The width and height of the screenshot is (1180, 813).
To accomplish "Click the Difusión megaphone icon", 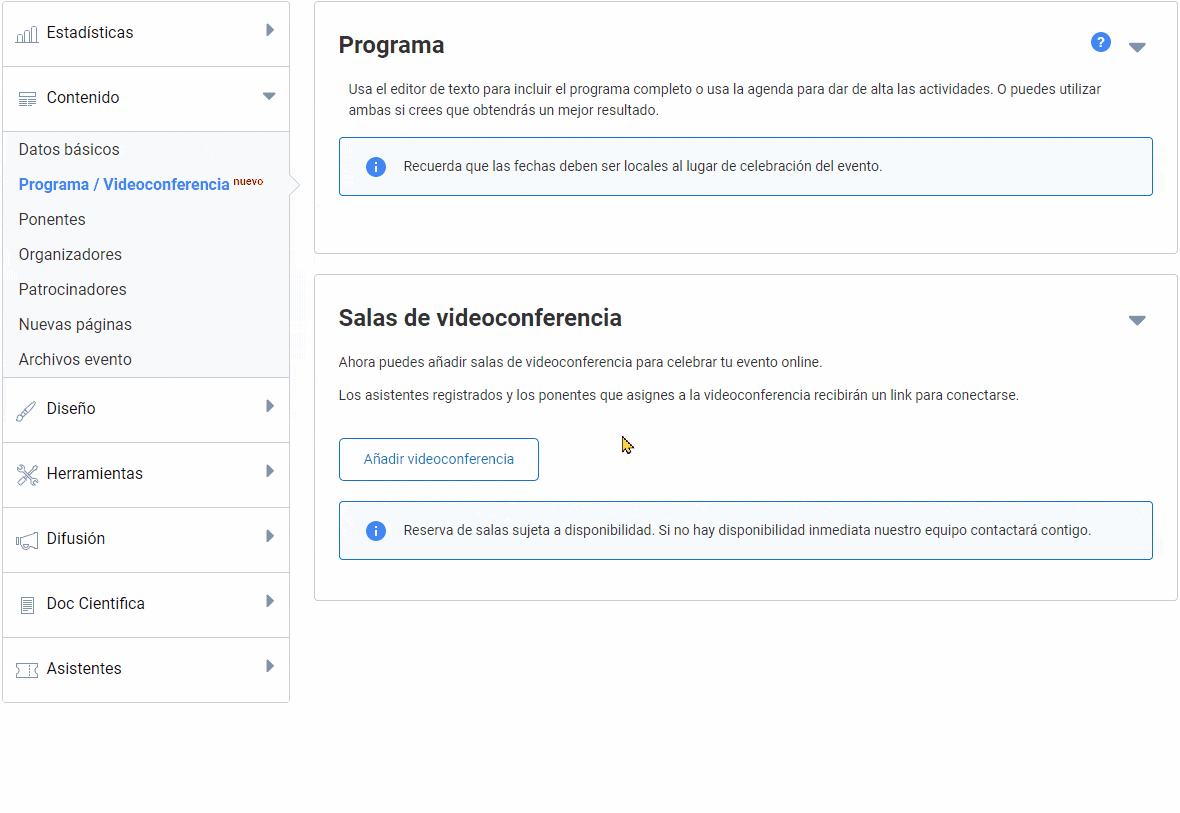I will tap(27, 540).
